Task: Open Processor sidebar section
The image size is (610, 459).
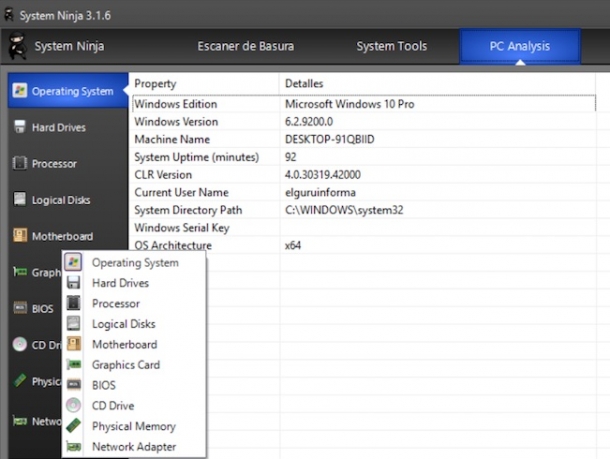Action: pos(68,164)
